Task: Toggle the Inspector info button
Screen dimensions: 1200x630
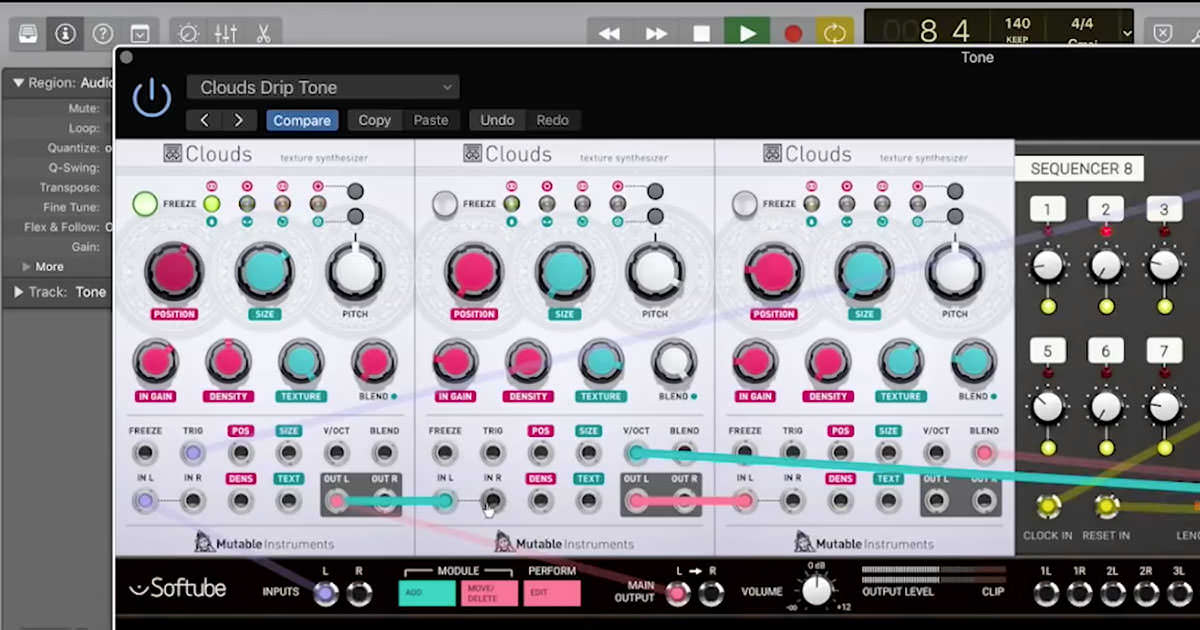Action: pos(66,33)
